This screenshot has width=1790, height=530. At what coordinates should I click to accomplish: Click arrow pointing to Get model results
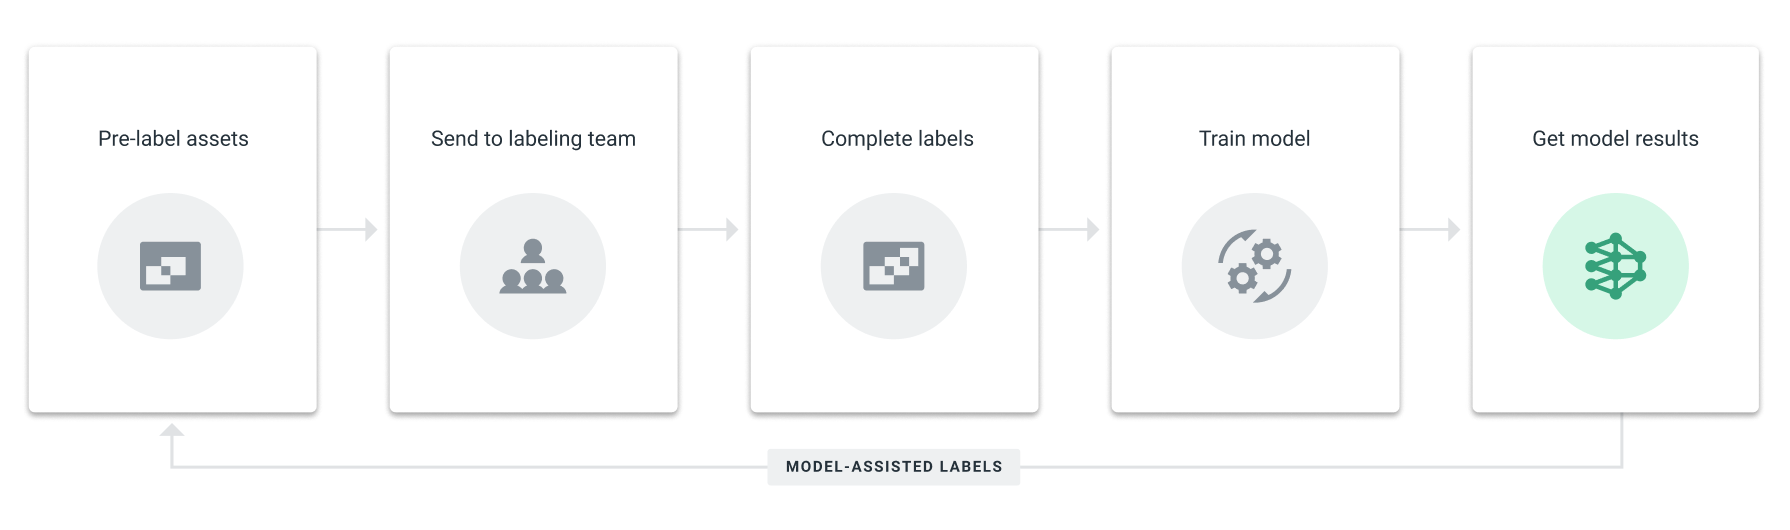click(x=1431, y=229)
